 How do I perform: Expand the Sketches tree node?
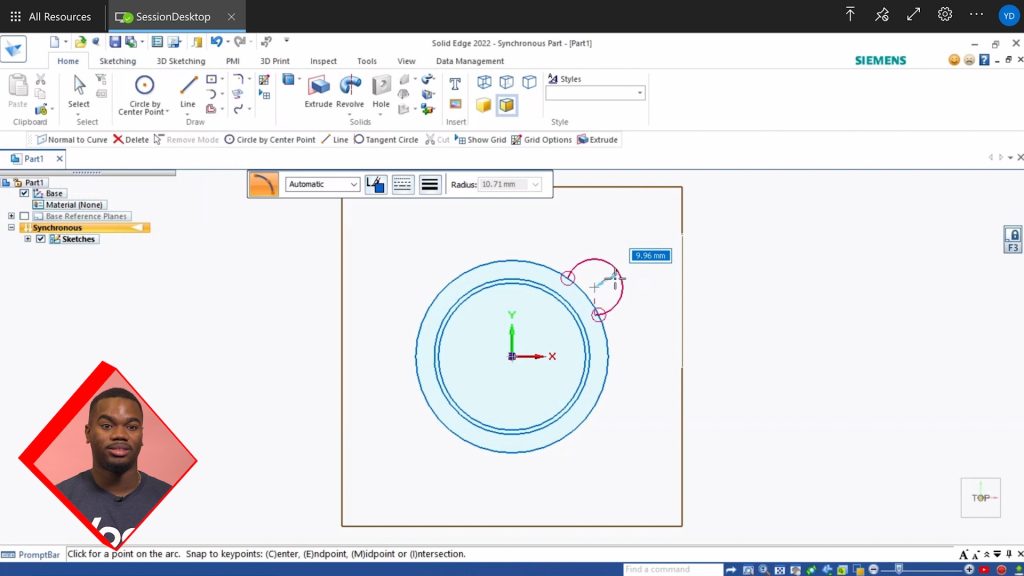coord(27,239)
